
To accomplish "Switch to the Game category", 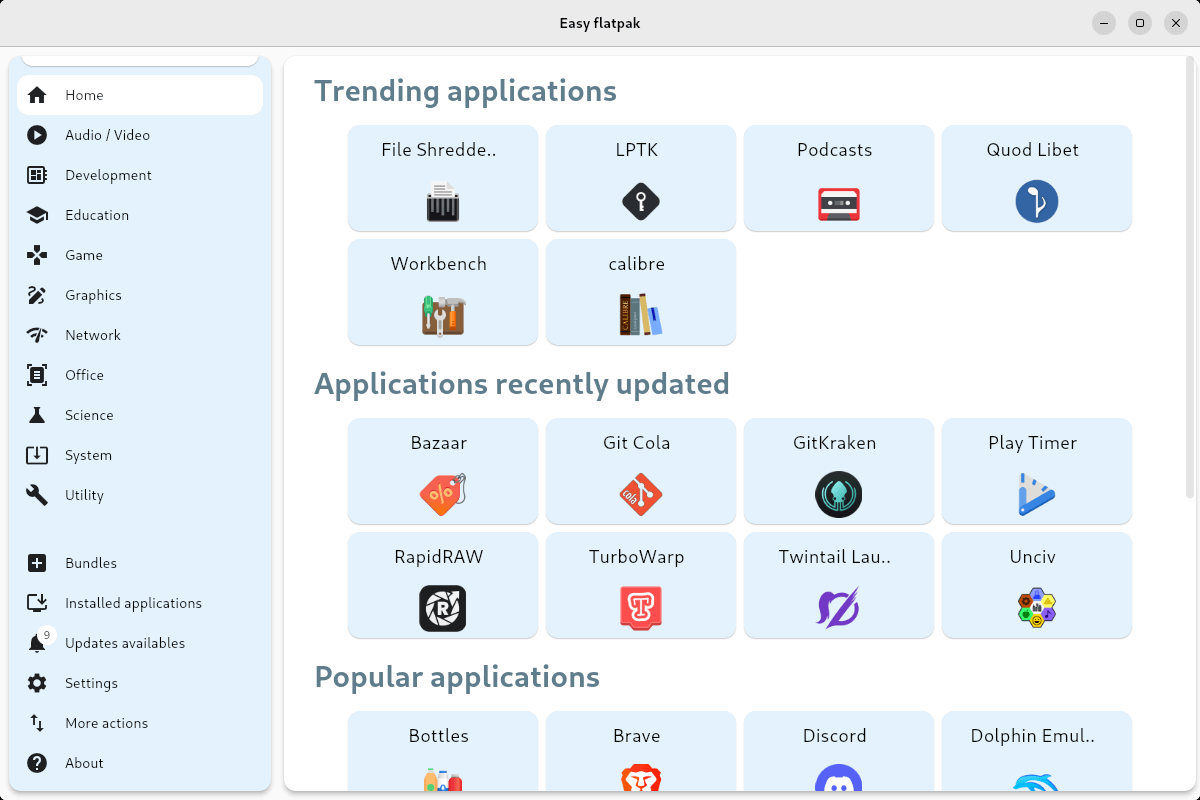I will click(x=84, y=255).
